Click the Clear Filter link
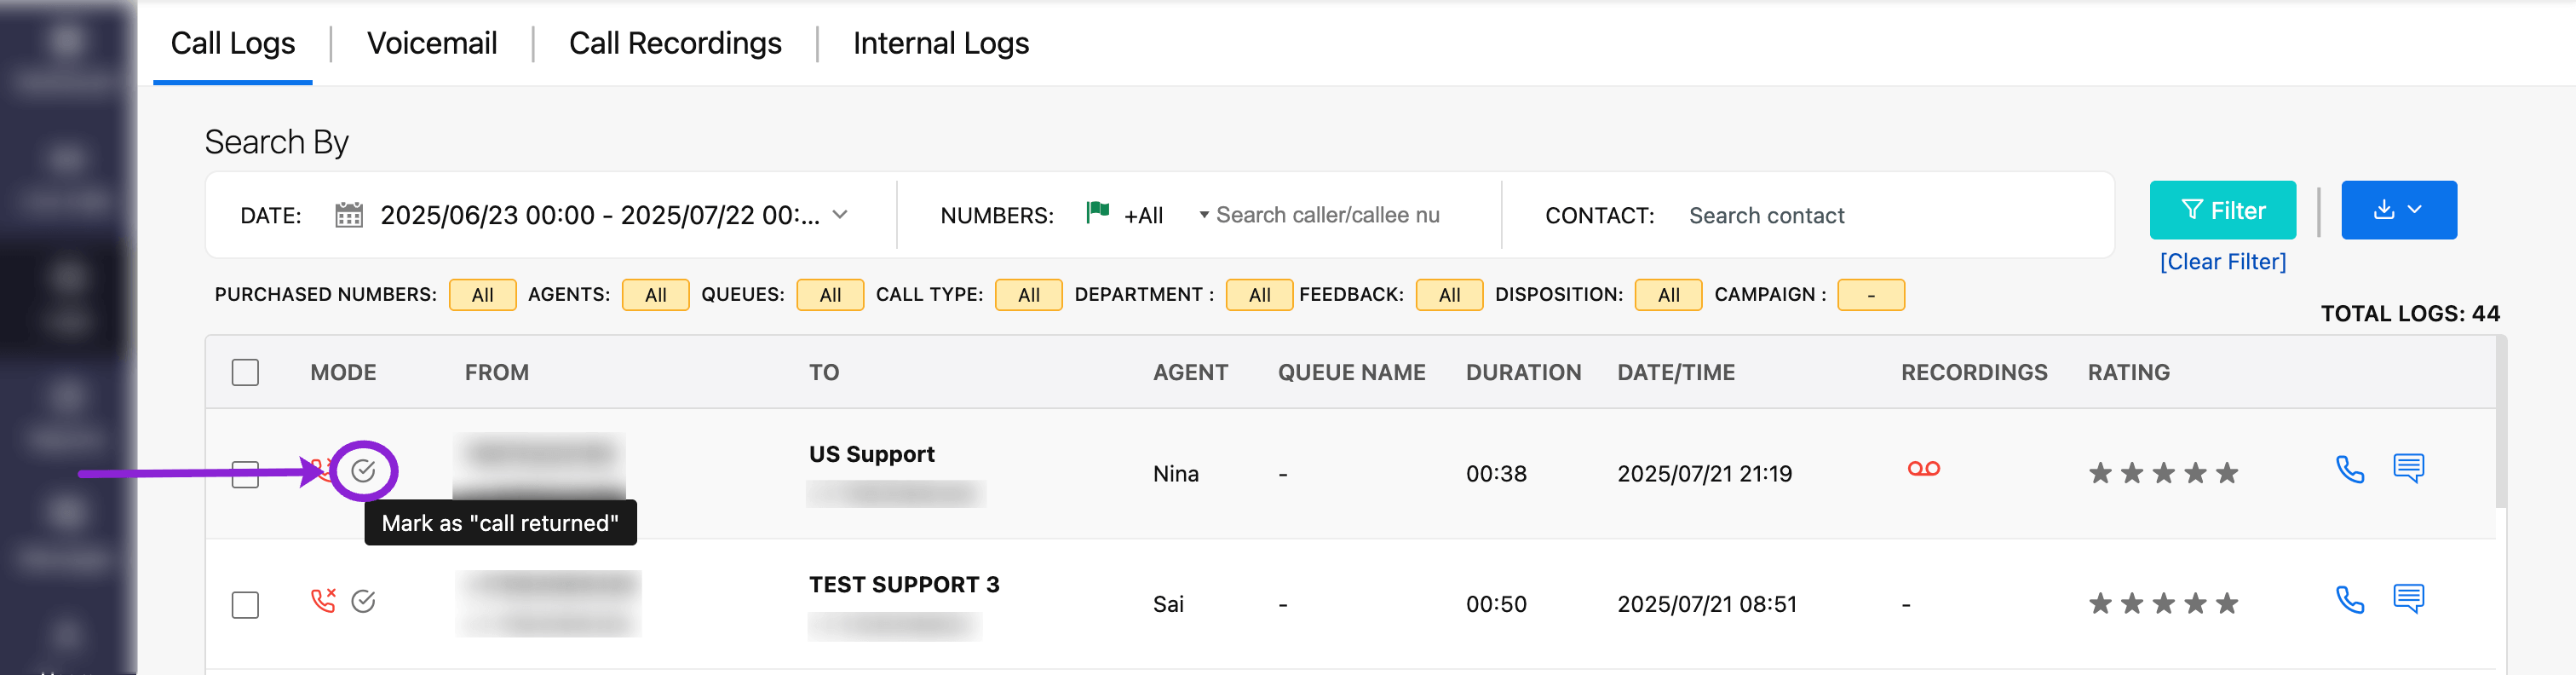 pos(2222,262)
